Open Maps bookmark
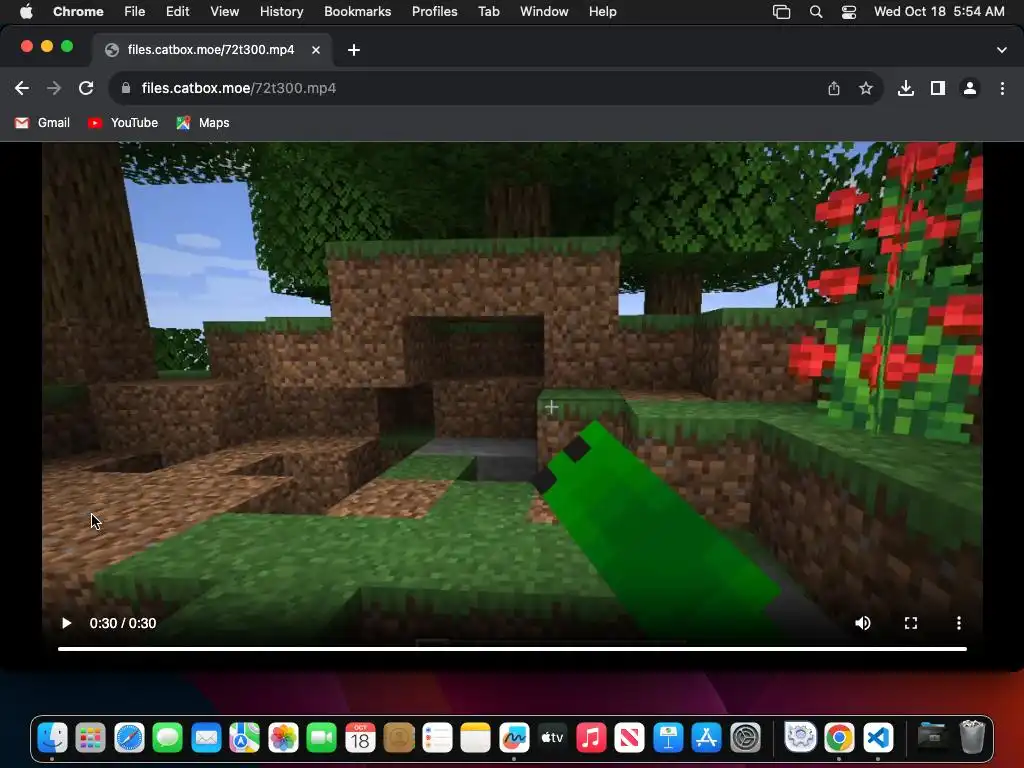The height and width of the screenshot is (768, 1024). [x=202, y=123]
